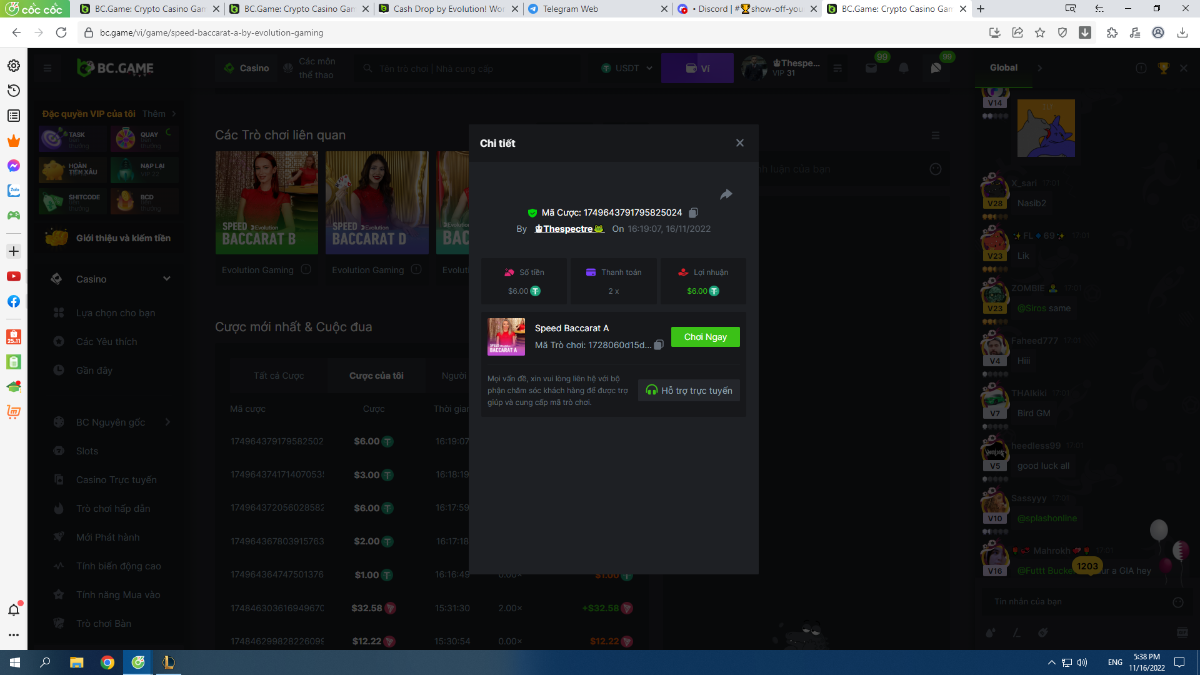Switch to the Telegram Web tab
The width and height of the screenshot is (1200, 675).
[596, 9]
